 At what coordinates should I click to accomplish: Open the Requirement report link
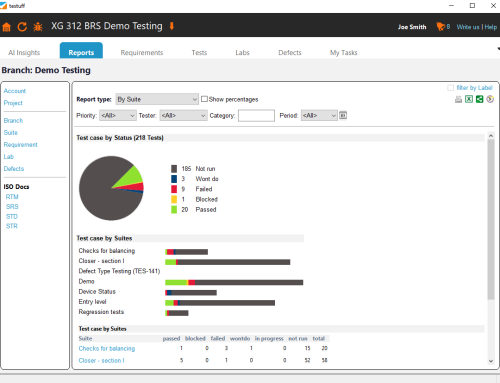pos(21,145)
